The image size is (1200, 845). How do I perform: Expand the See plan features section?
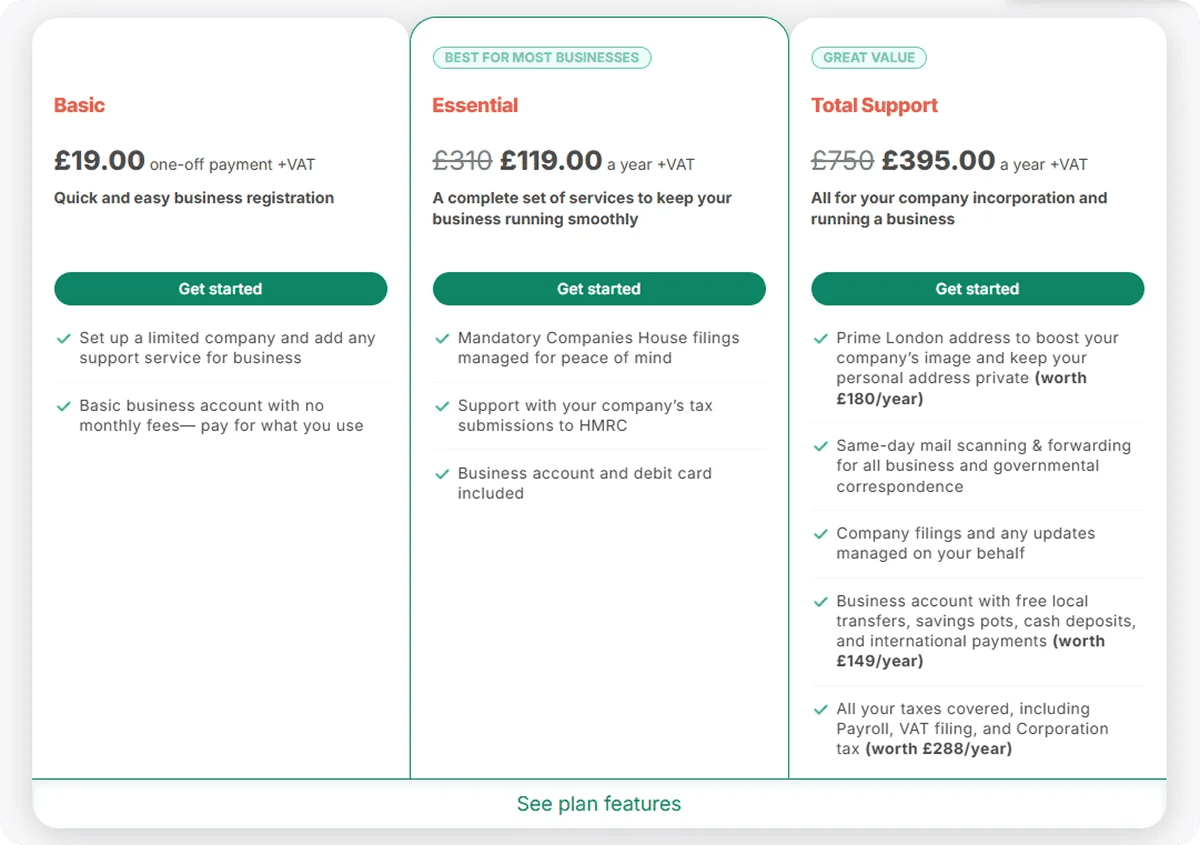599,804
